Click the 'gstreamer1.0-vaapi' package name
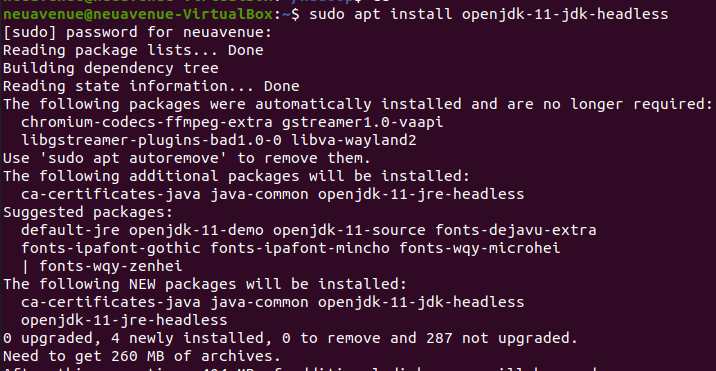Image resolution: width=716 pixels, height=371 pixels. [363, 122]
